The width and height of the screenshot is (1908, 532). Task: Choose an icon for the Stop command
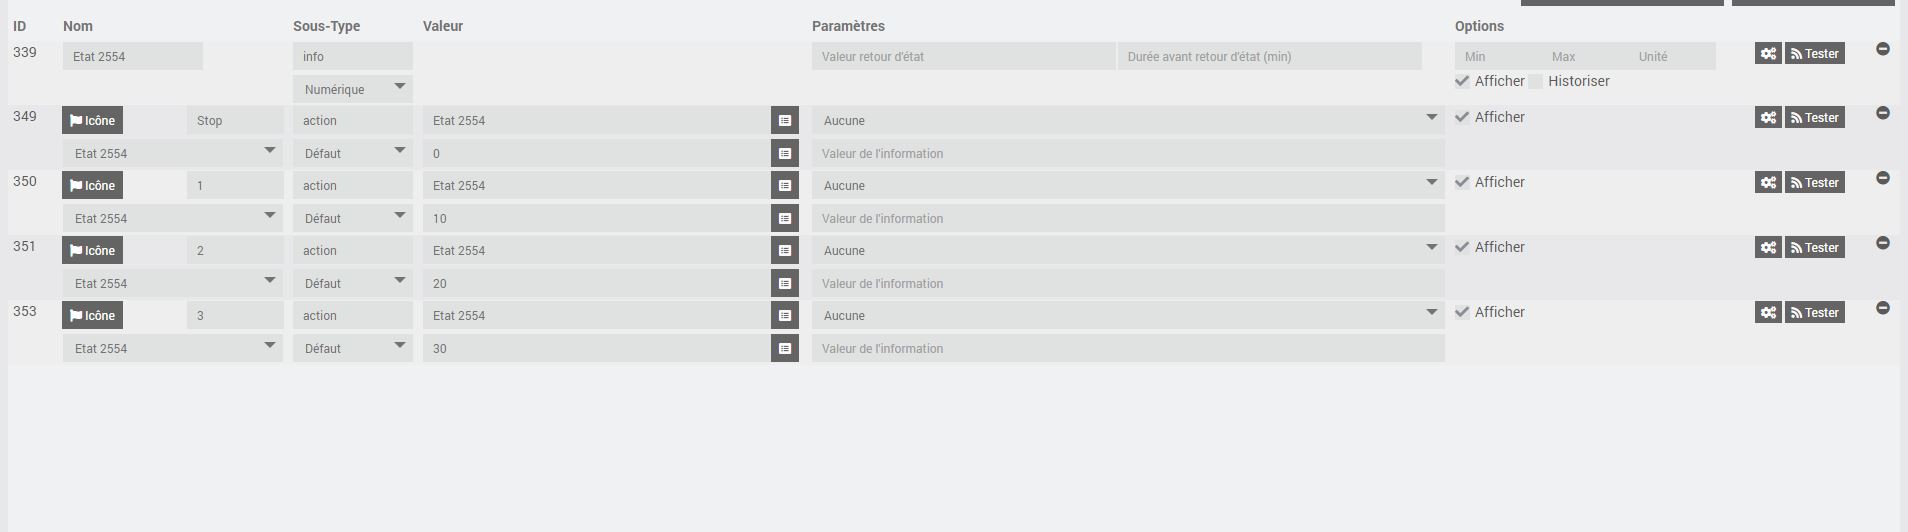coord(93,121)
